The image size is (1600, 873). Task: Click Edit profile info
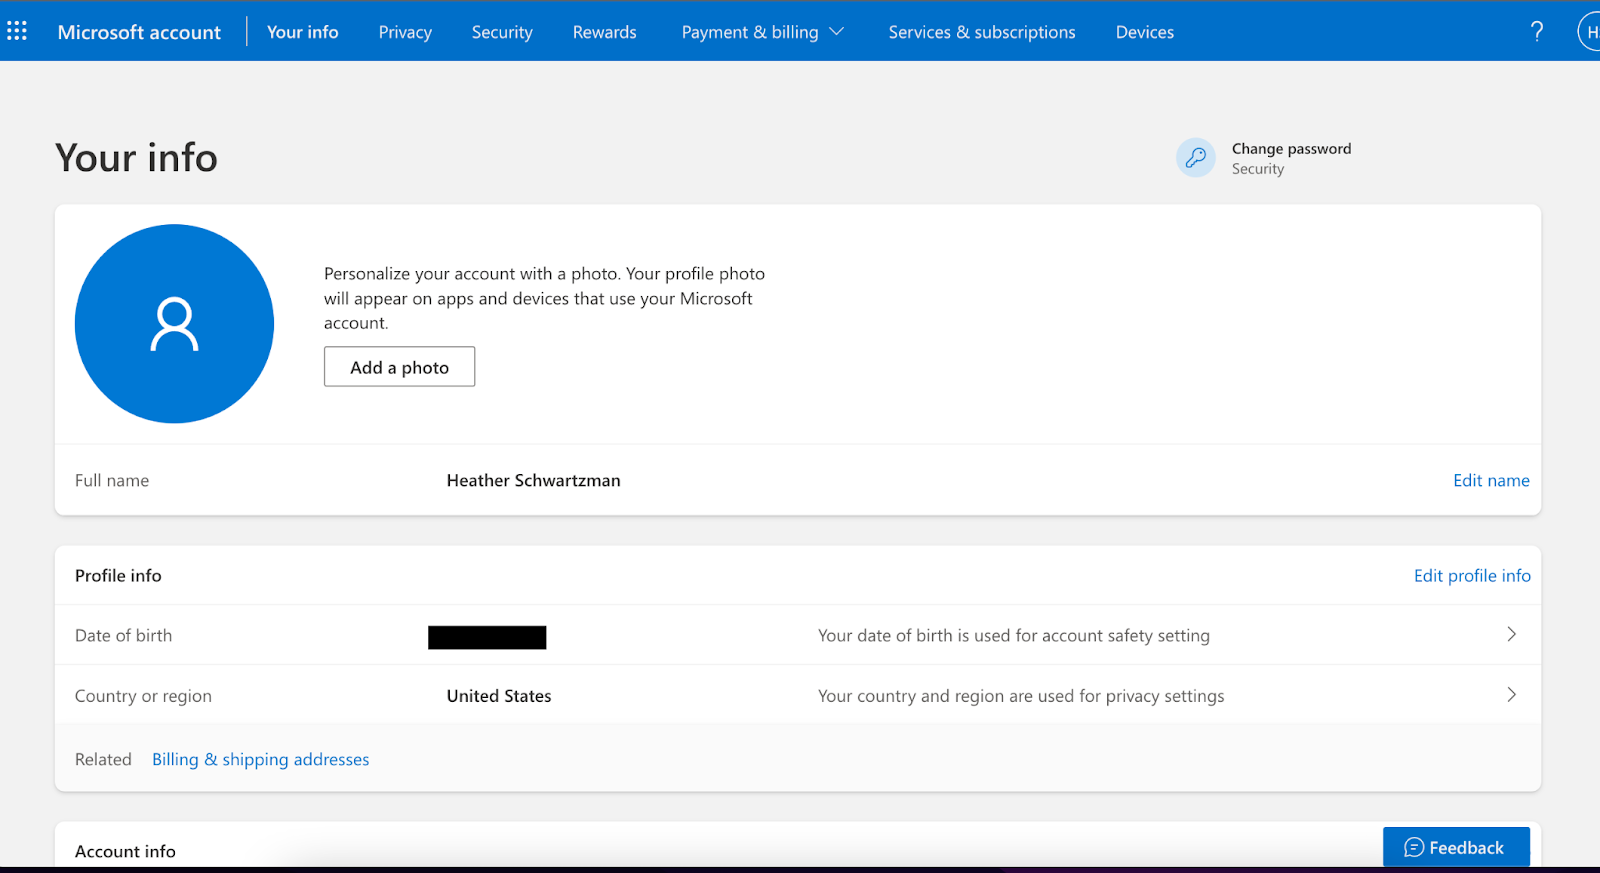click(1472, 575)
